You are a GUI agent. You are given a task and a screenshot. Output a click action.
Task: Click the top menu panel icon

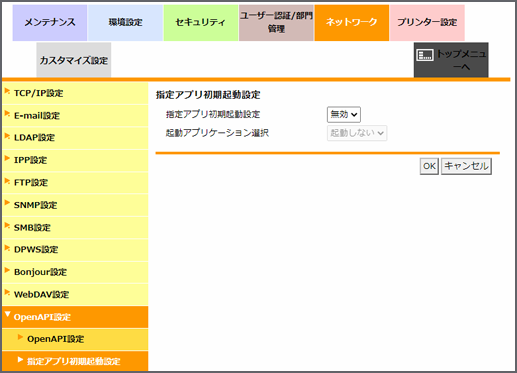(425, 55)
